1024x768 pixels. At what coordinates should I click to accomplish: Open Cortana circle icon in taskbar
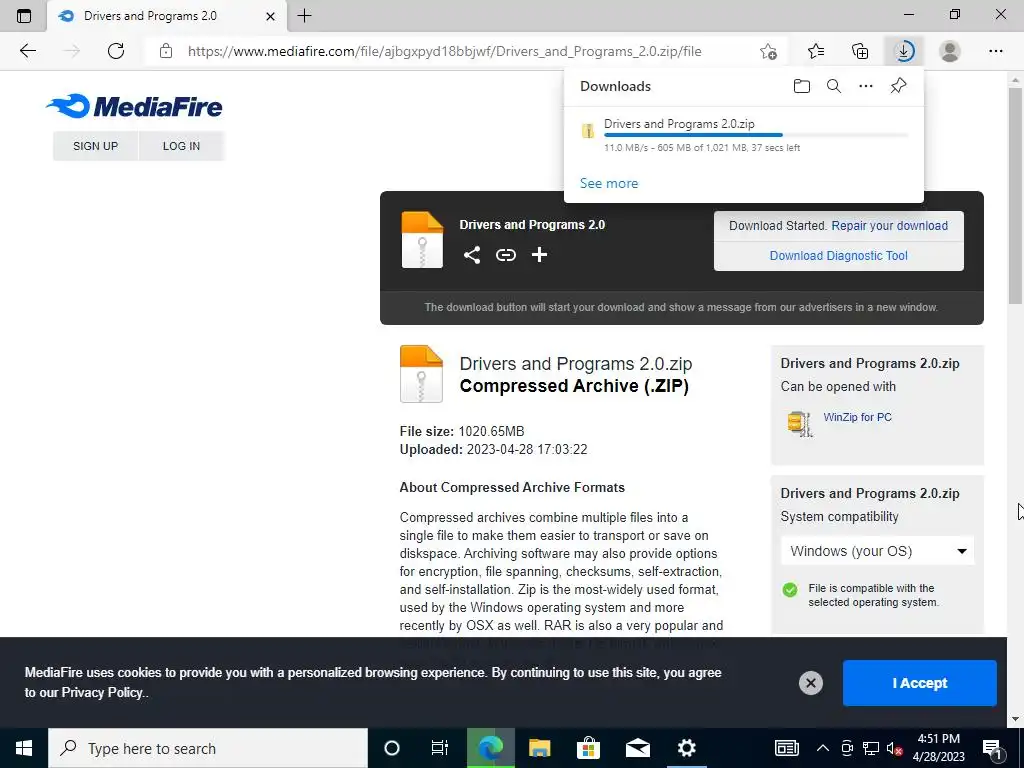(x=392, y=748)
